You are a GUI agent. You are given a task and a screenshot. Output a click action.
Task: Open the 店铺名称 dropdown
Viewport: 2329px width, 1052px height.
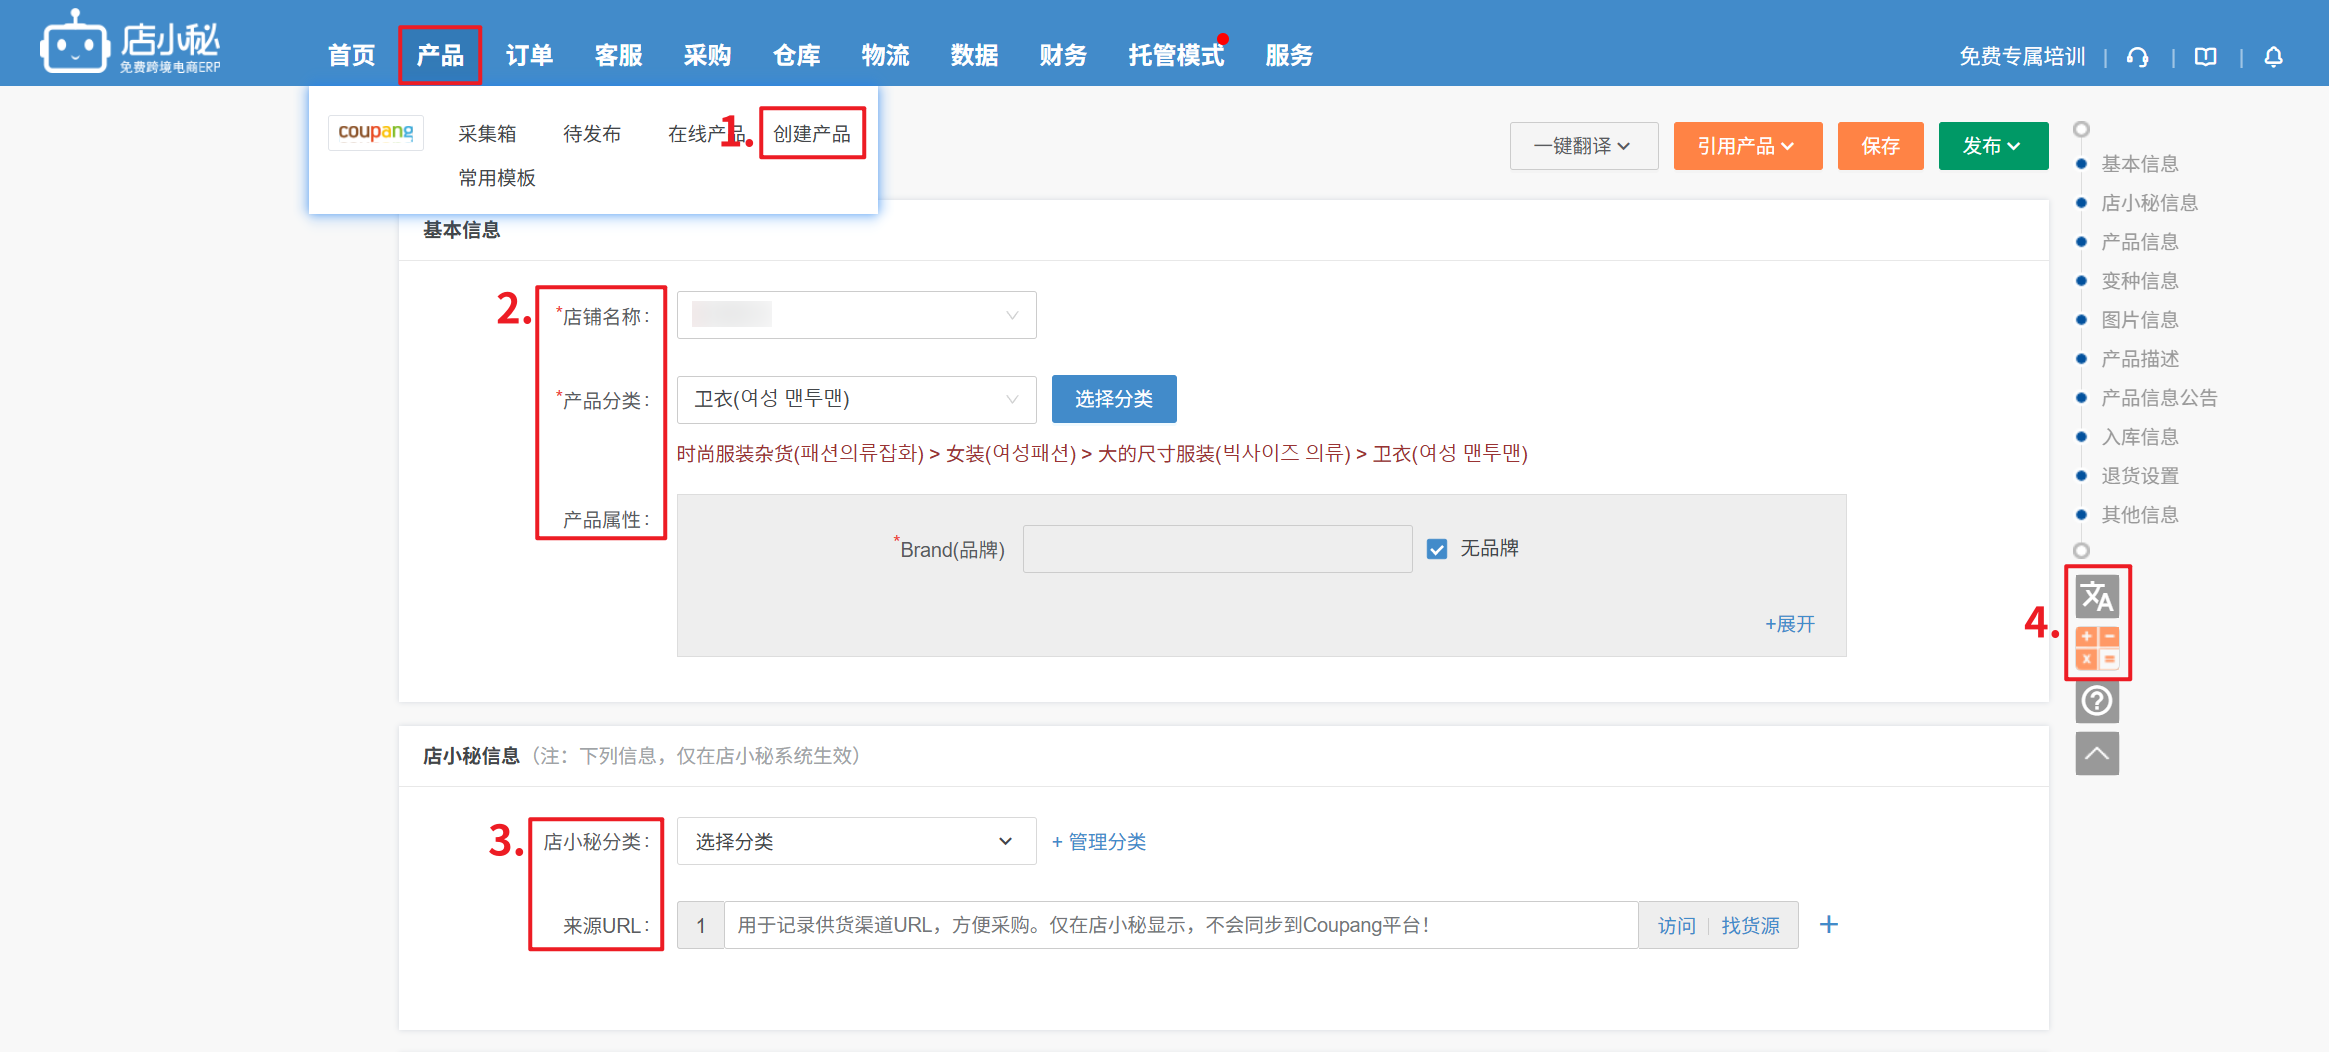pos(856,315)
